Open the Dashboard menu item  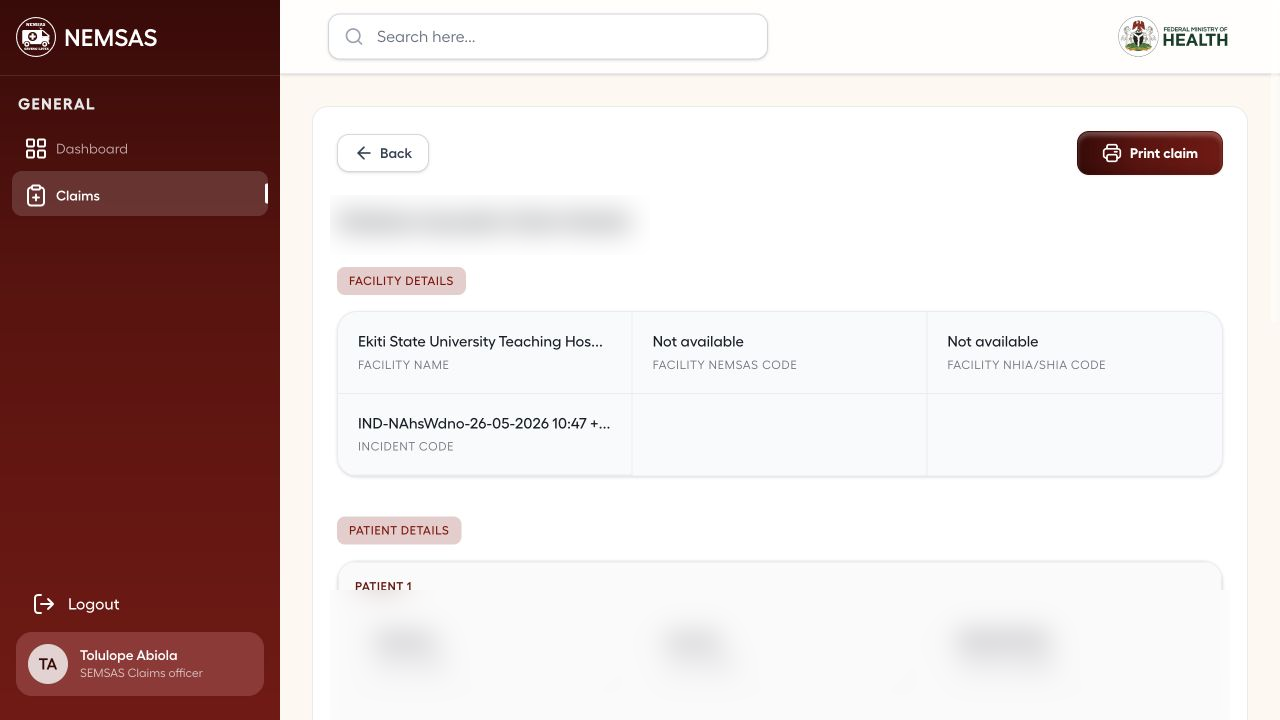click(140, 149)
